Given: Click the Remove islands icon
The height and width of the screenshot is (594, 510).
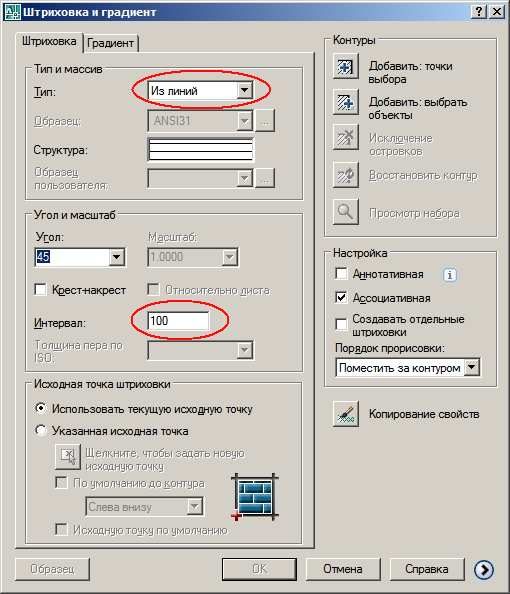Looking at the screenshot, I should point(345,137).
